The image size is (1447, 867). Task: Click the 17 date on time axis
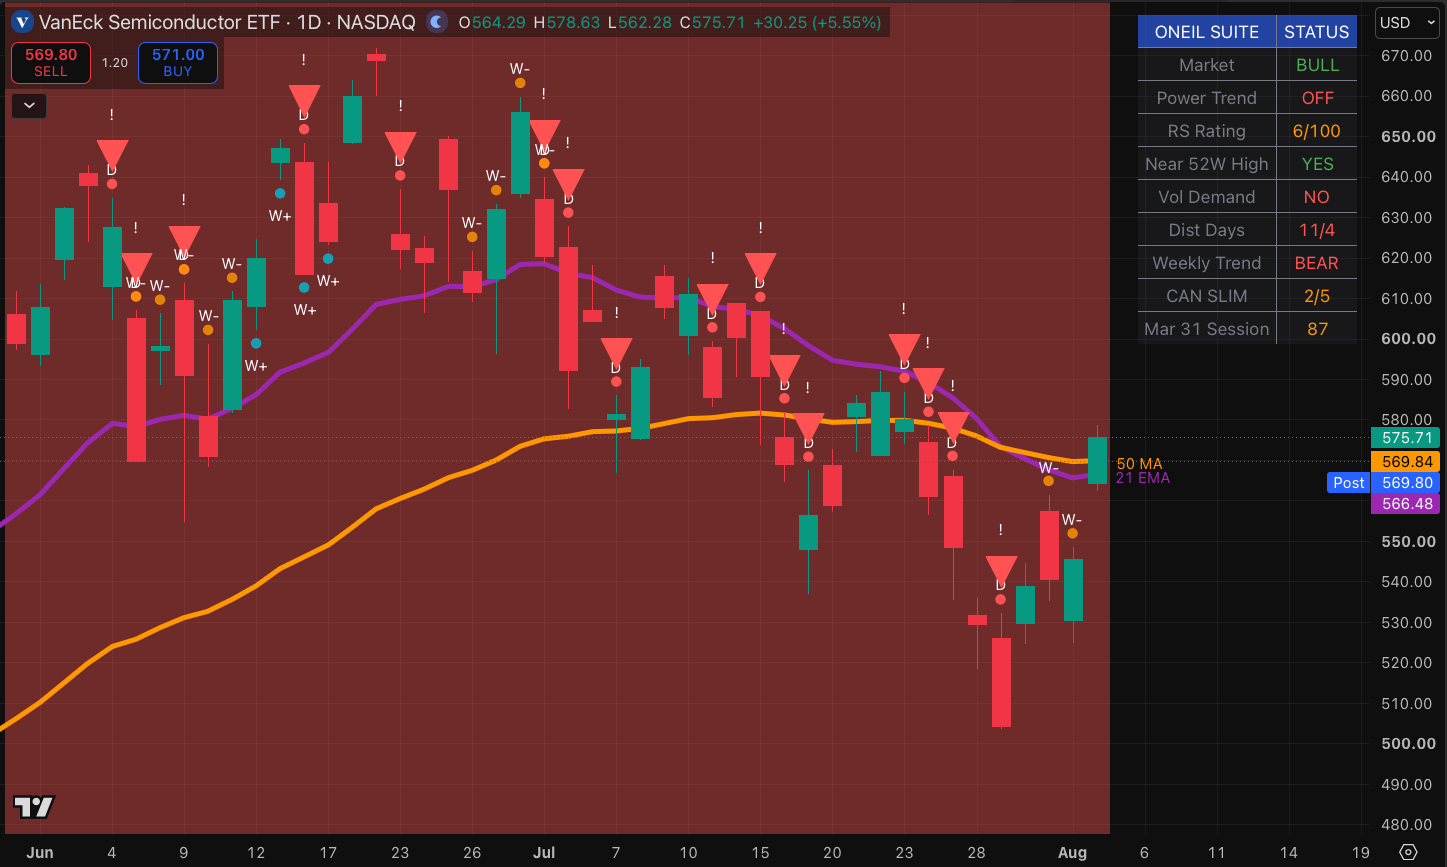tap(328, 853)
